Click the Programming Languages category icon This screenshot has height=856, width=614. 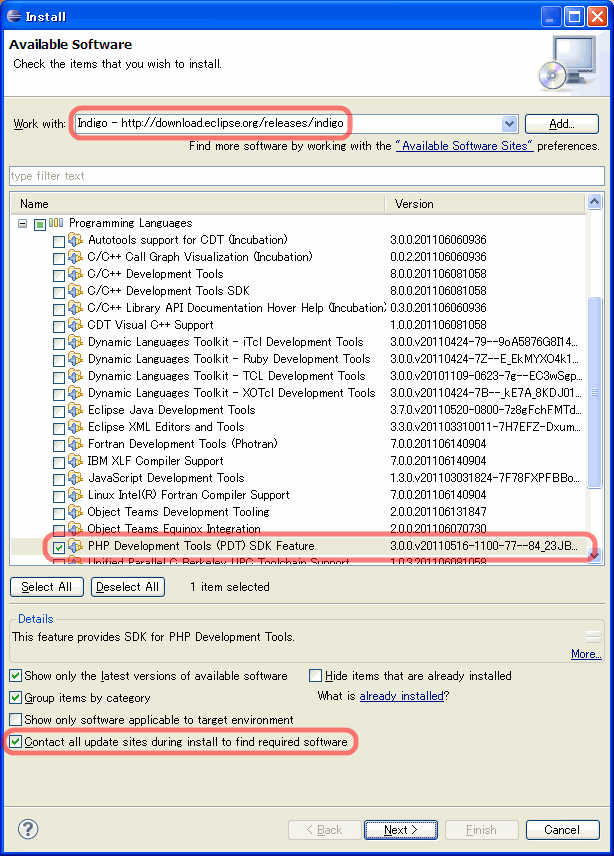pos(56,223)
